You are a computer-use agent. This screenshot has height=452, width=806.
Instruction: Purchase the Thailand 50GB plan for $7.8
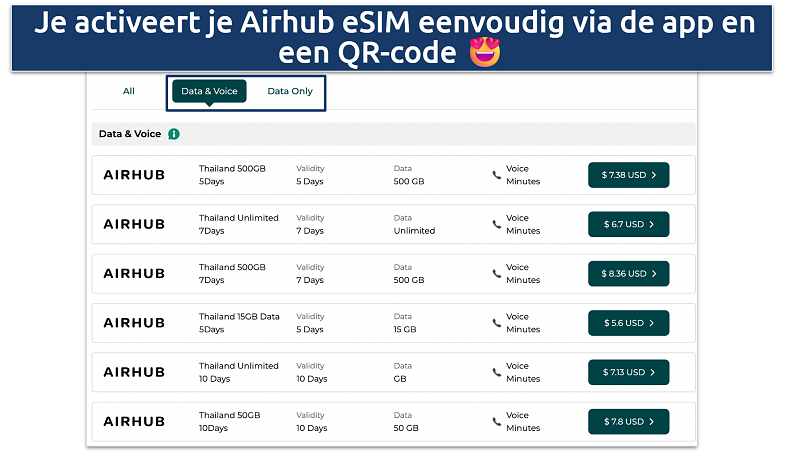628,421
